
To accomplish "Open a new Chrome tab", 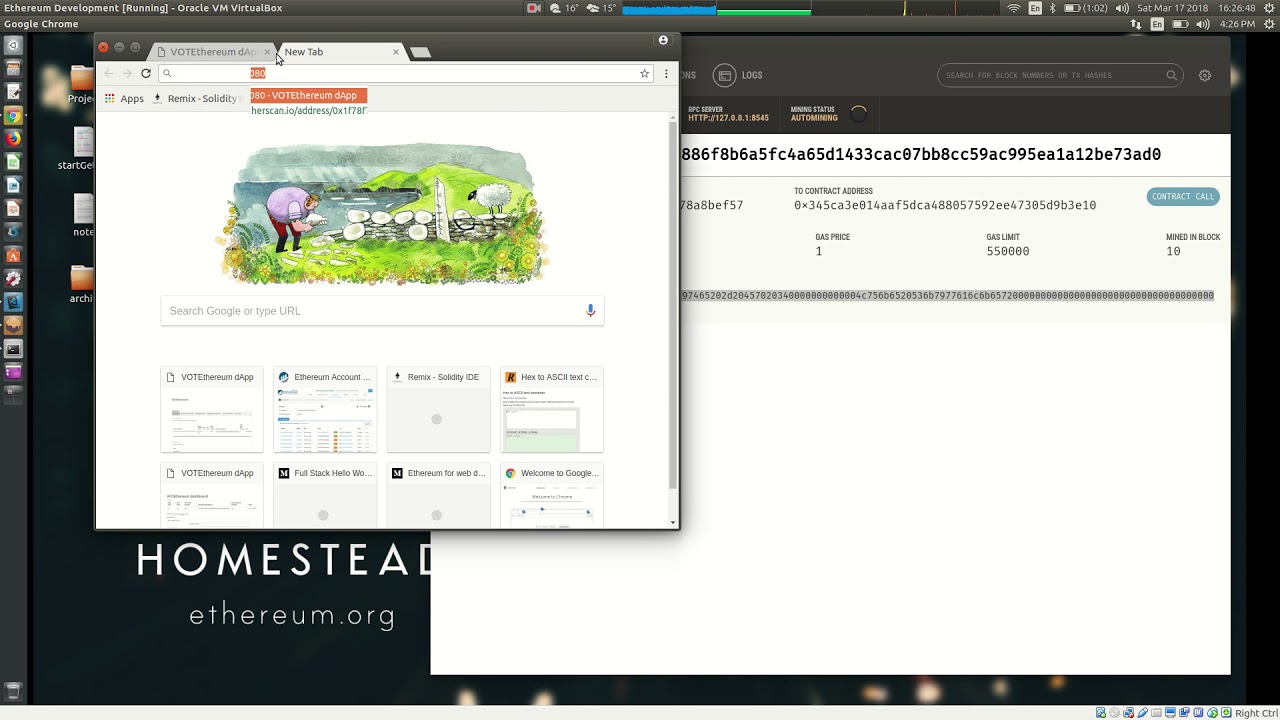I will [421, 52].
